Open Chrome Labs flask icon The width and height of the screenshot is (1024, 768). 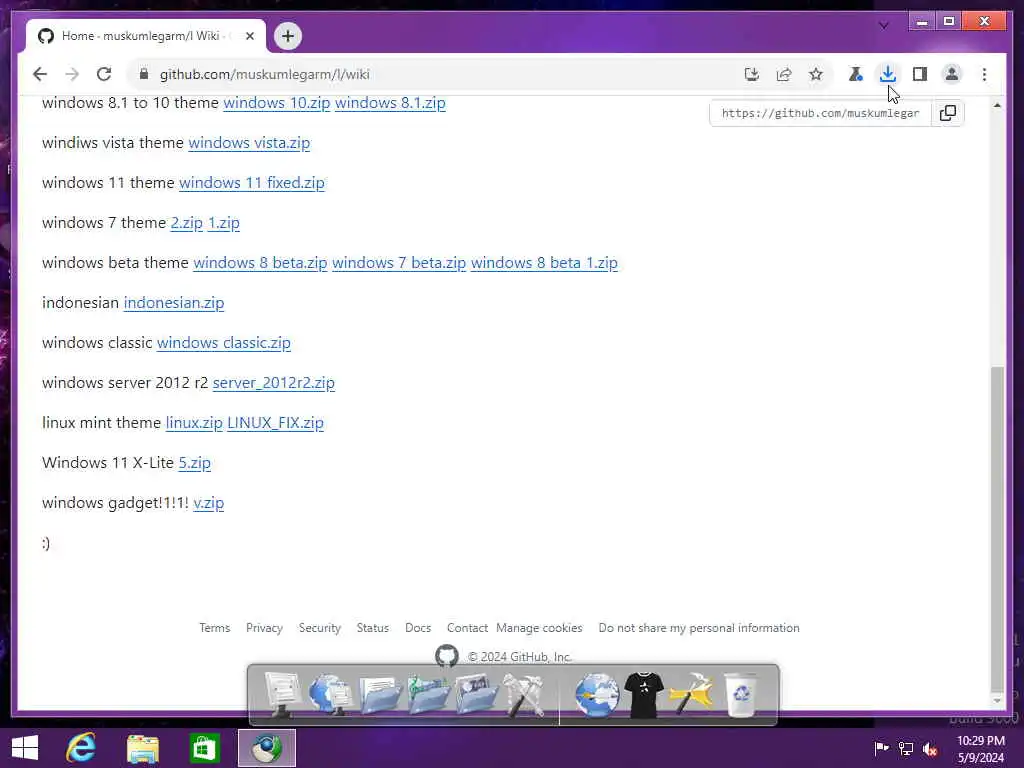coord(856,74)
